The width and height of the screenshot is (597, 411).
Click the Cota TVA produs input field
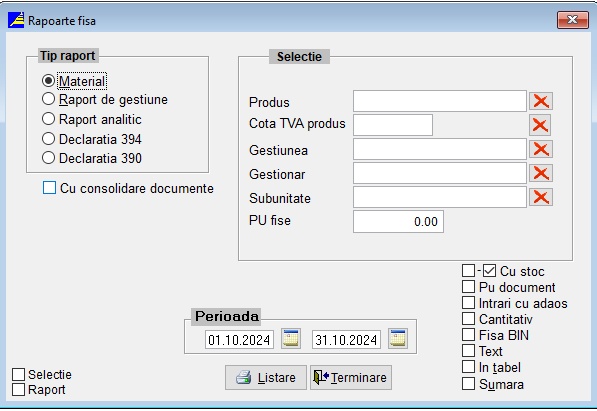393,125
